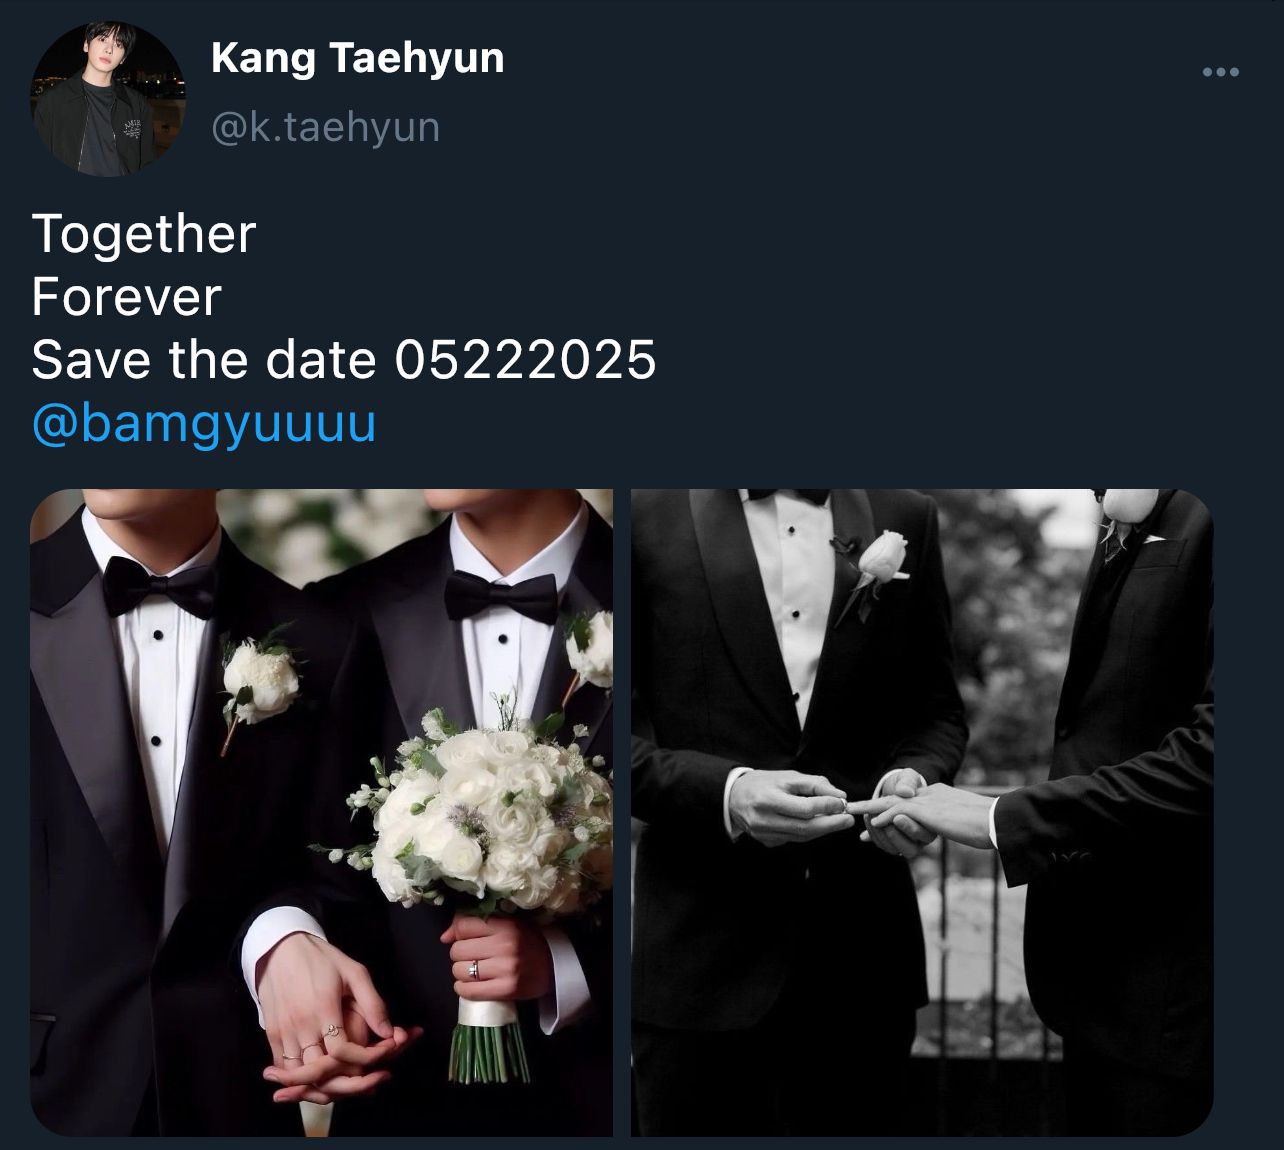The width and height of the screenshot is (1284, 1150).
Task: Open the three-dot more options menu
Action: 1221,72
